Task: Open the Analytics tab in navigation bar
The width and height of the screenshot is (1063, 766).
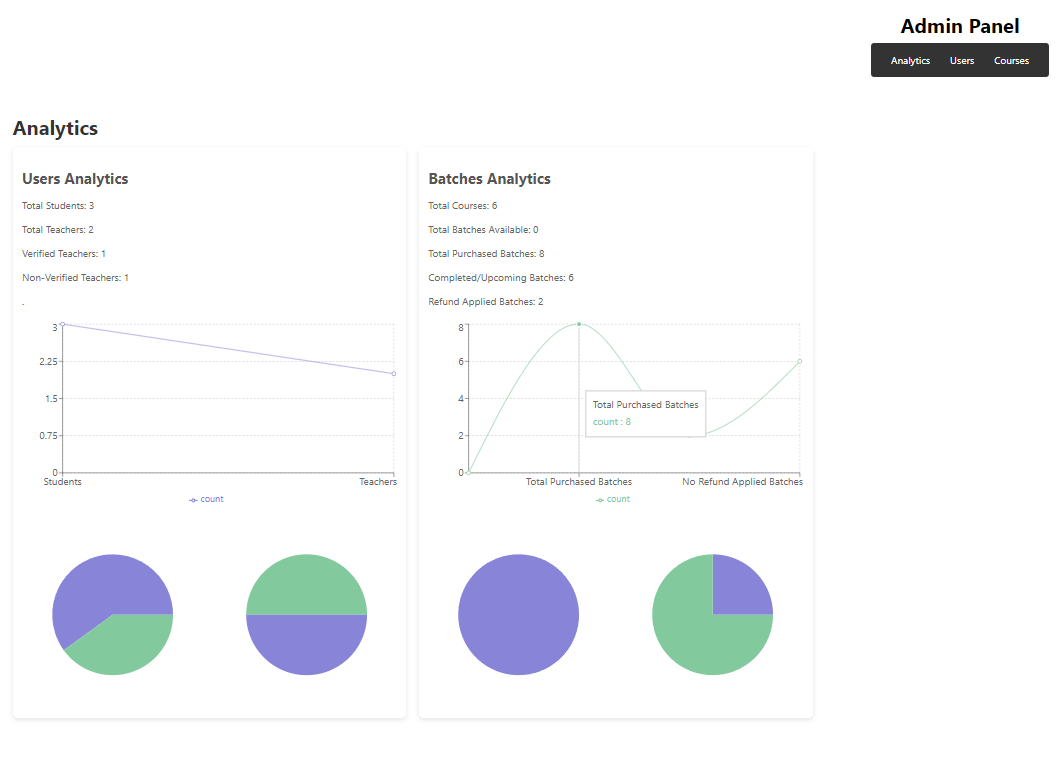Action: [910, 61]
